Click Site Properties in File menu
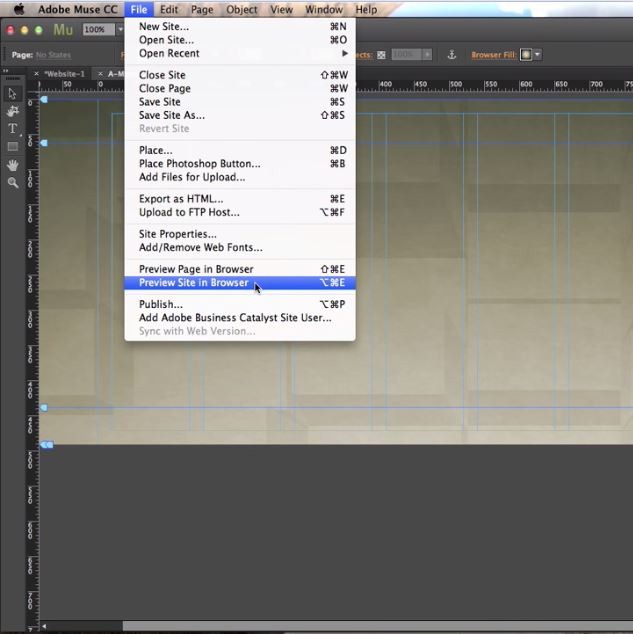Viewport: 633px width, 634px height. click(177, 234)
